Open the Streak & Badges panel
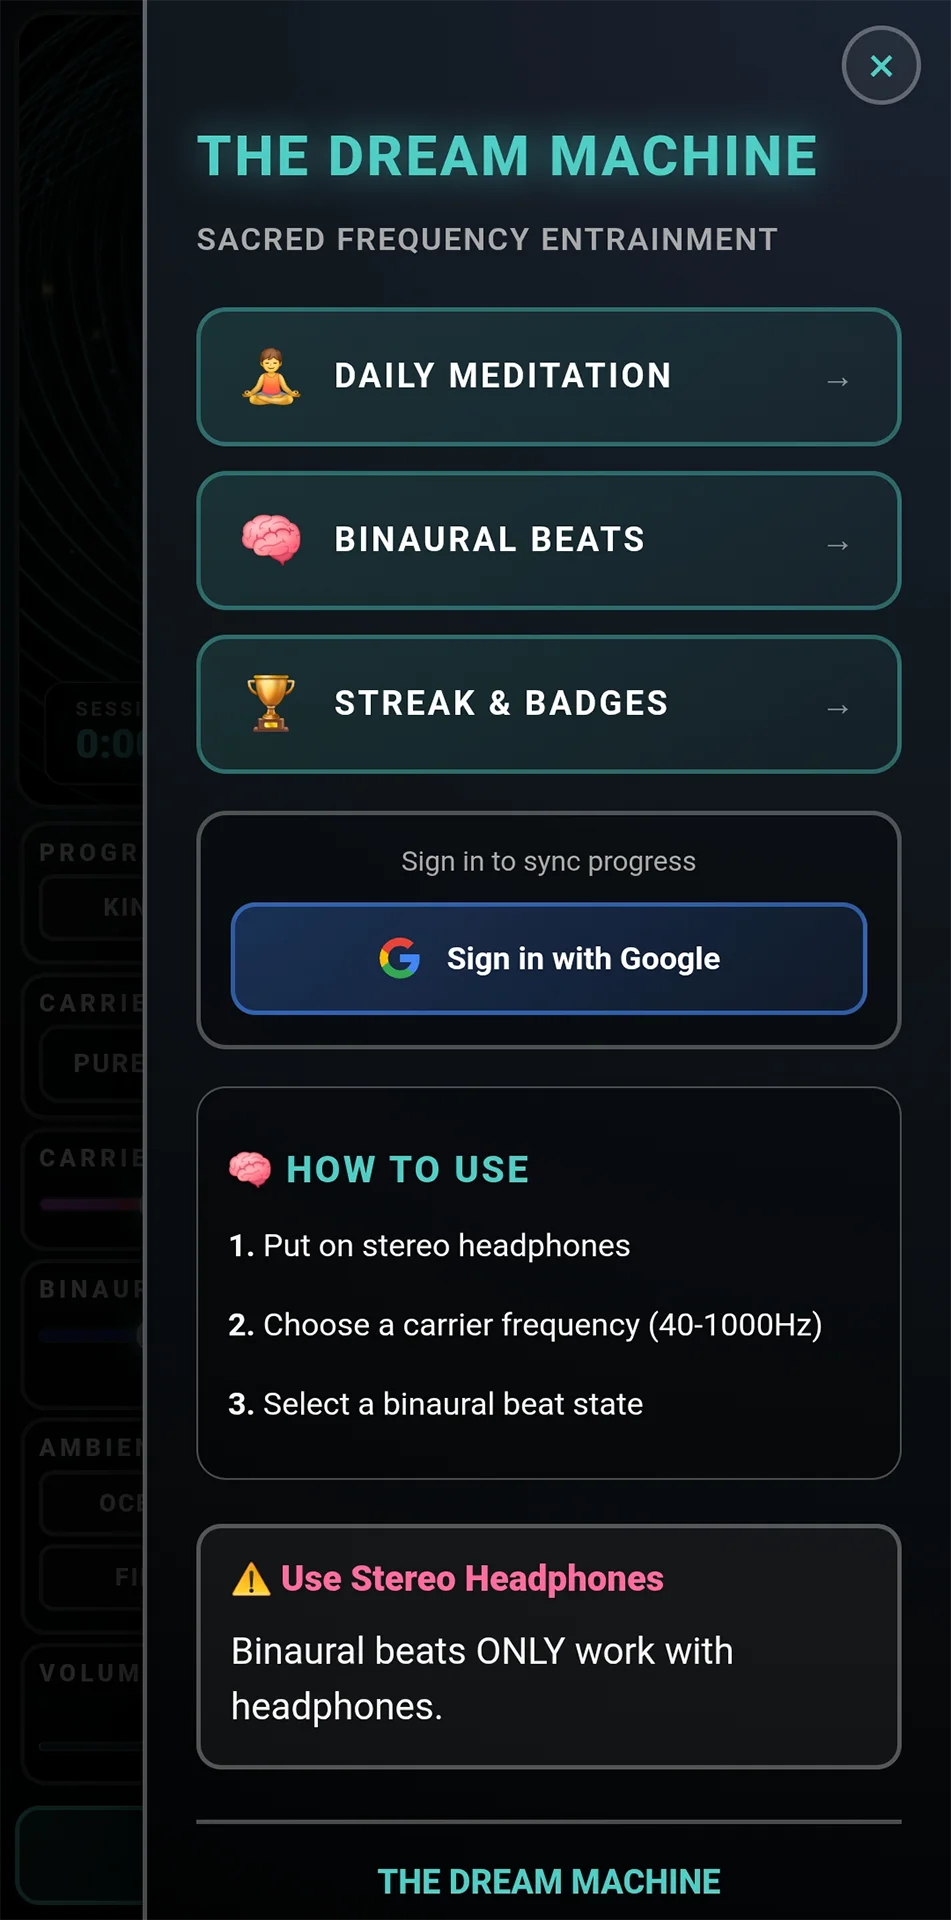 (x=548, y=703)
